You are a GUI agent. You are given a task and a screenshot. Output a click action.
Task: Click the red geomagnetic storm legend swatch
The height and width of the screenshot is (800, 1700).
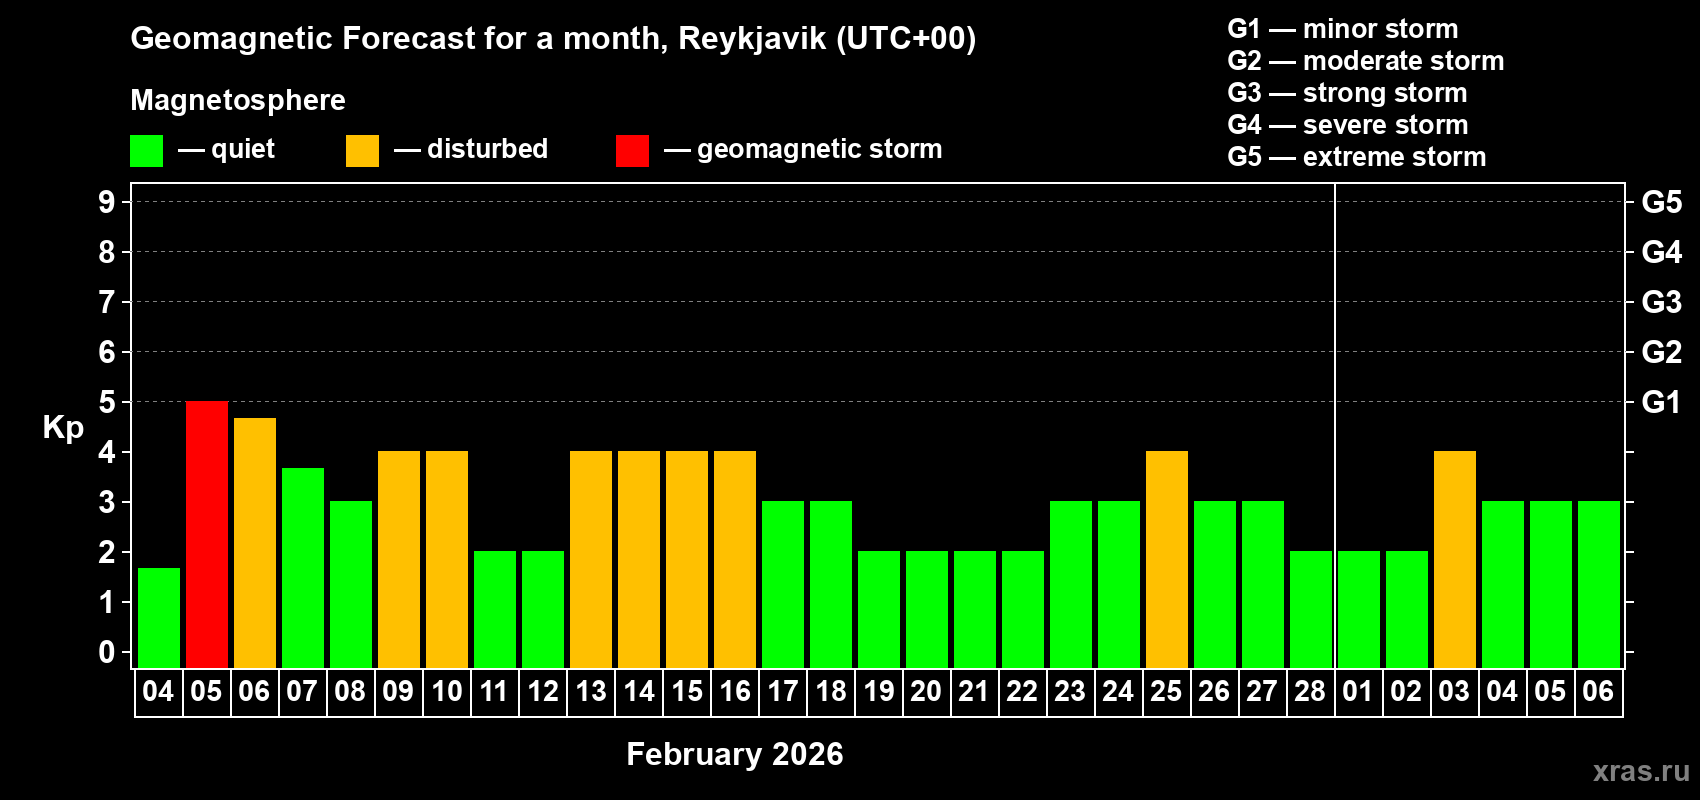tap(632, 151)
